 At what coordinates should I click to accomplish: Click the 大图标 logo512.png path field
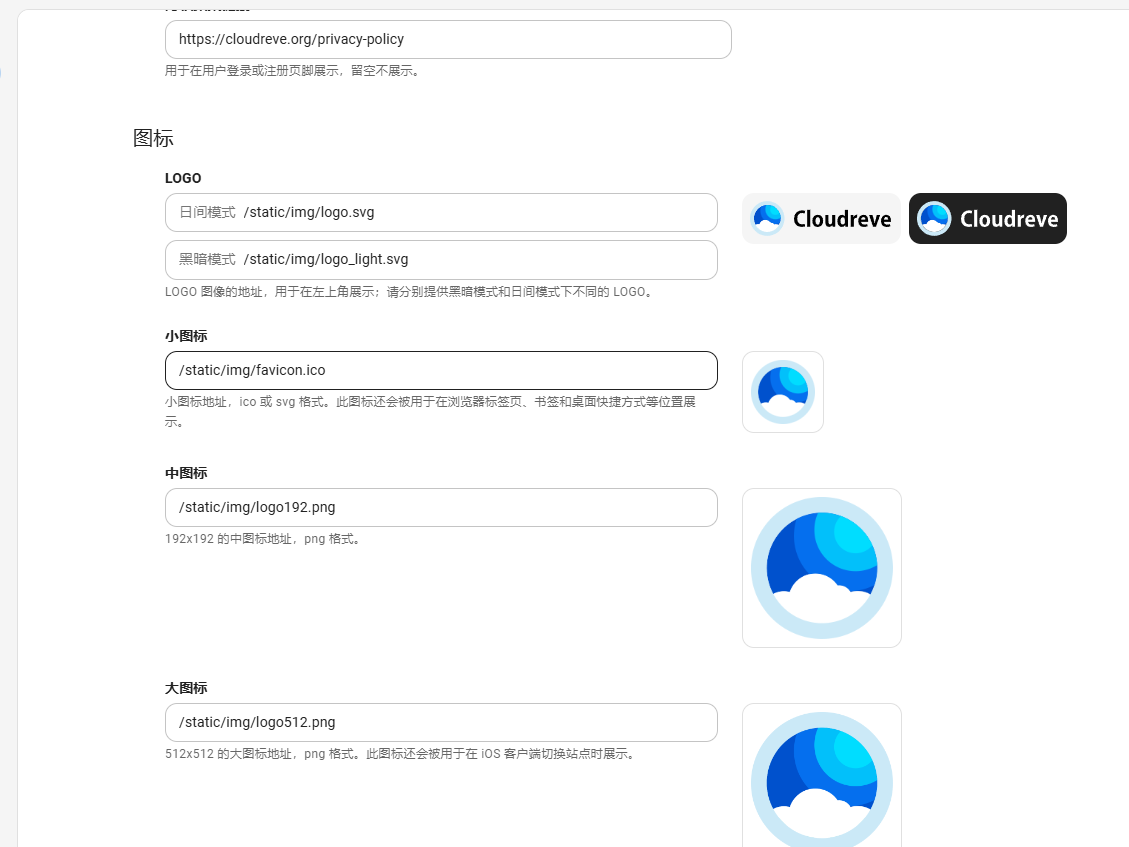[x=441, y=722]
